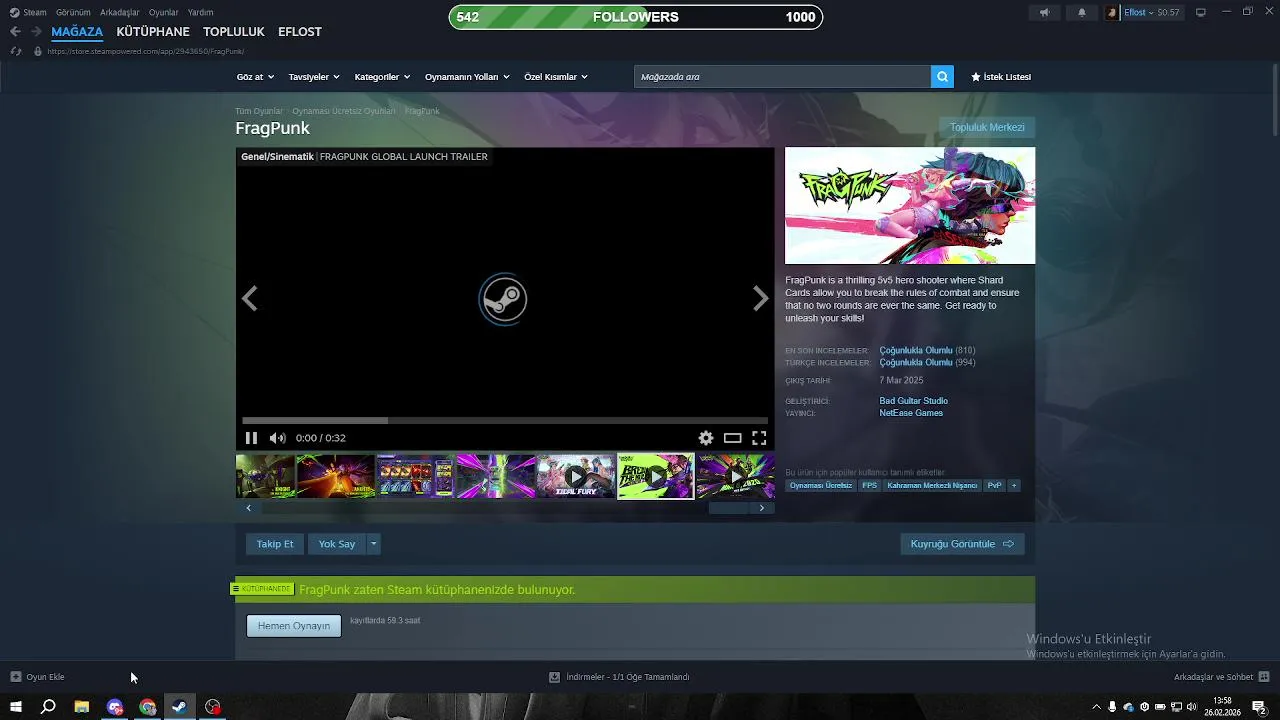Seek in the trailer progress bar
The height and width of the screenshot is (720, 1280).
505,421
